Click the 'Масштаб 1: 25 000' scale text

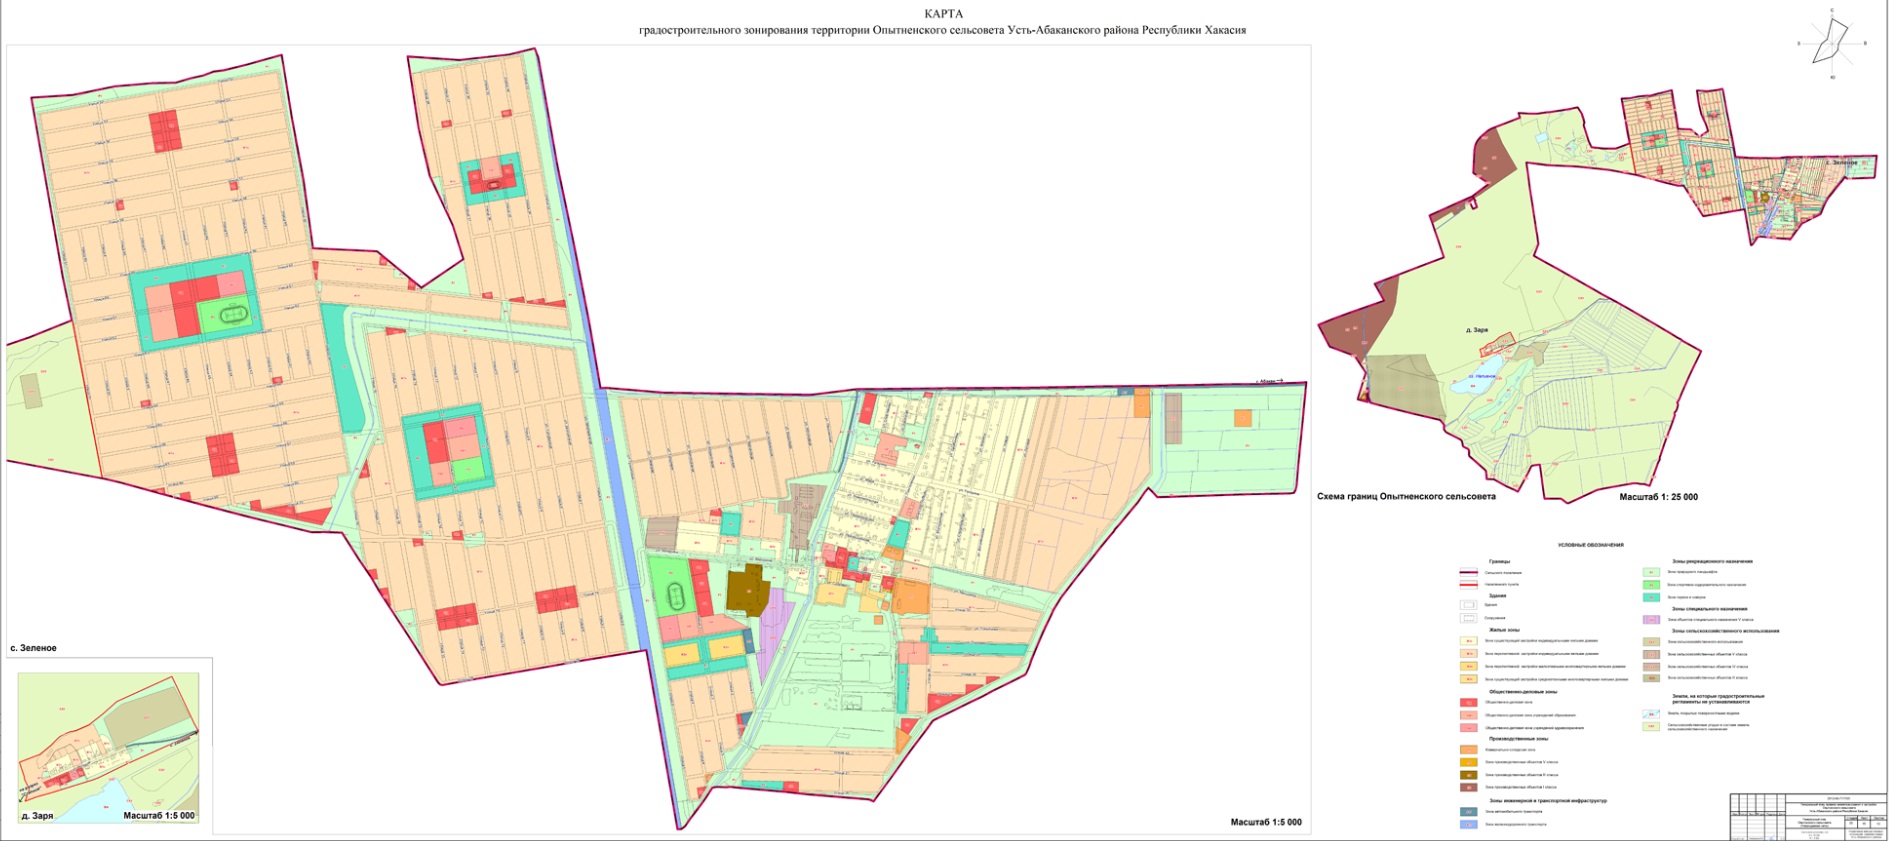pyautogui.click(x=1658, y=497)
